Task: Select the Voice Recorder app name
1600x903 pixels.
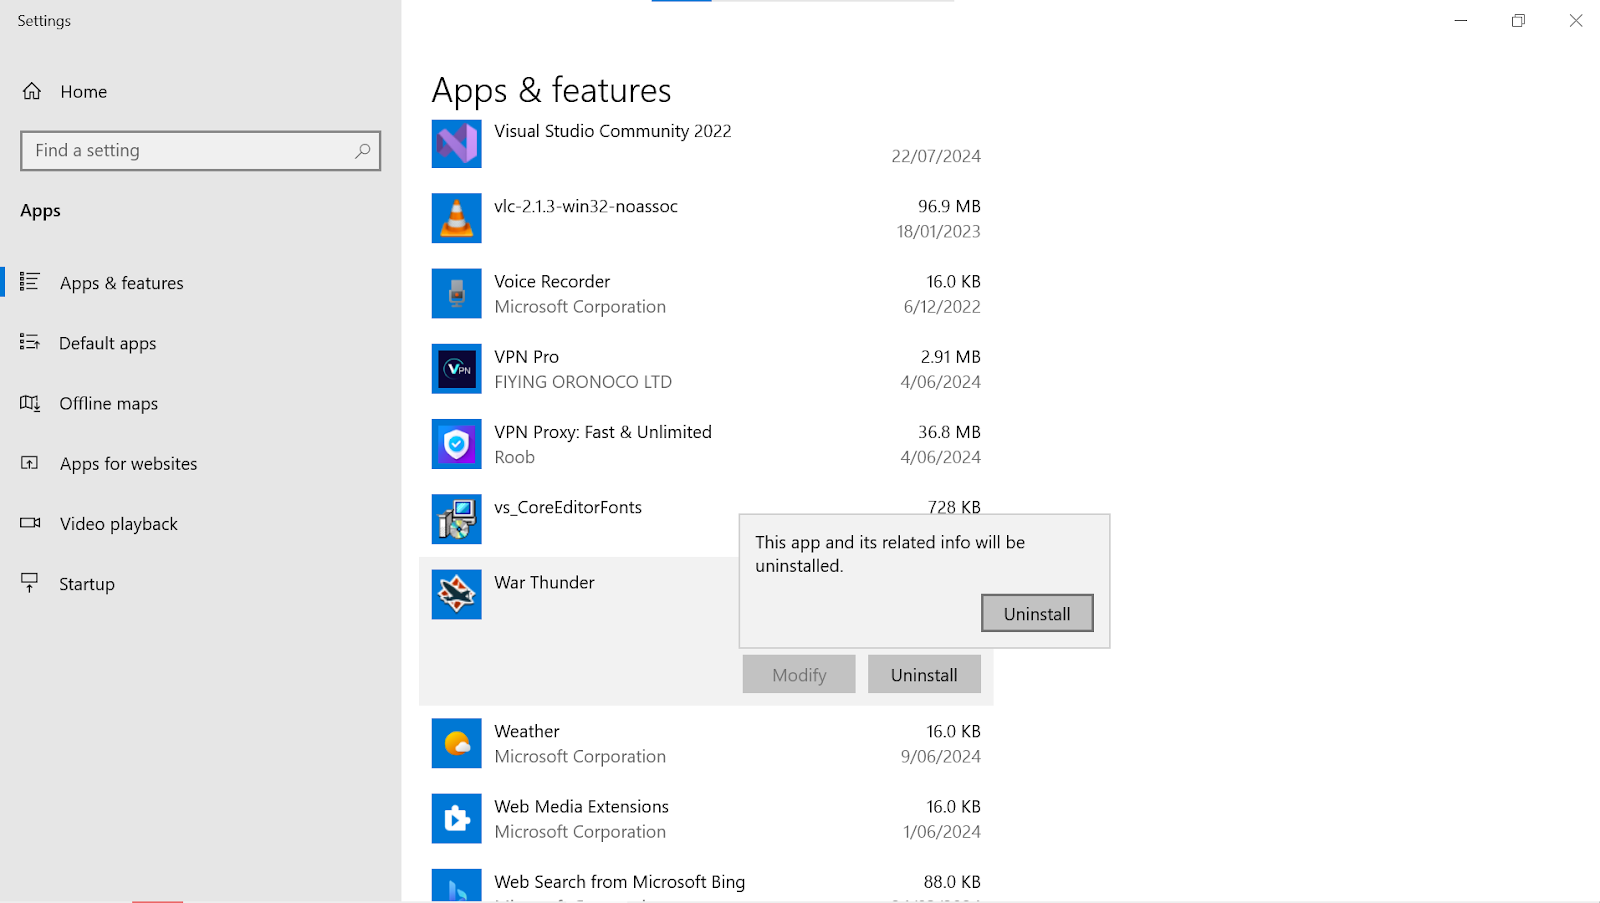Action: 552,281
